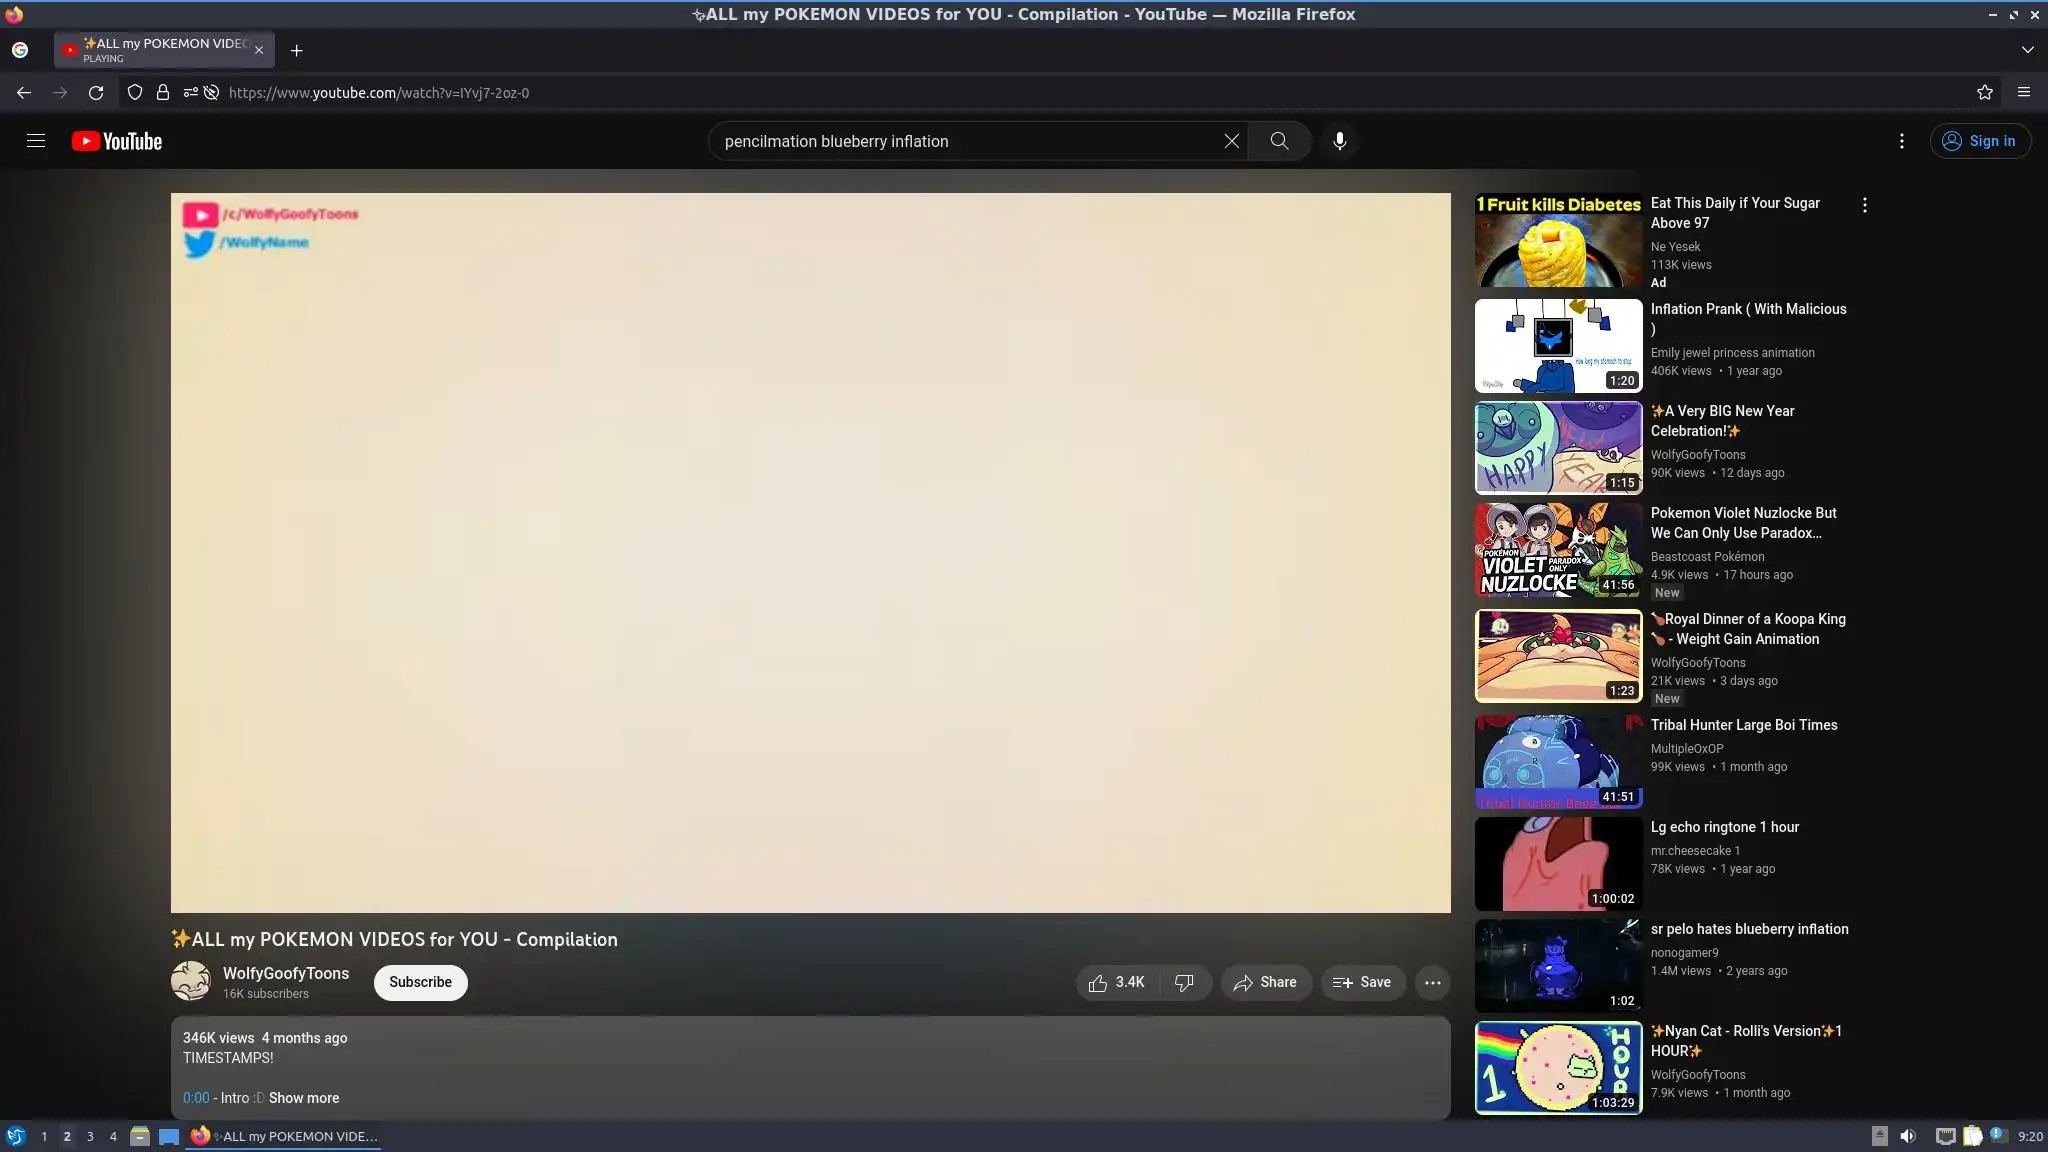Click the dislike thumbs-down icon

[x=1184, y=983]
